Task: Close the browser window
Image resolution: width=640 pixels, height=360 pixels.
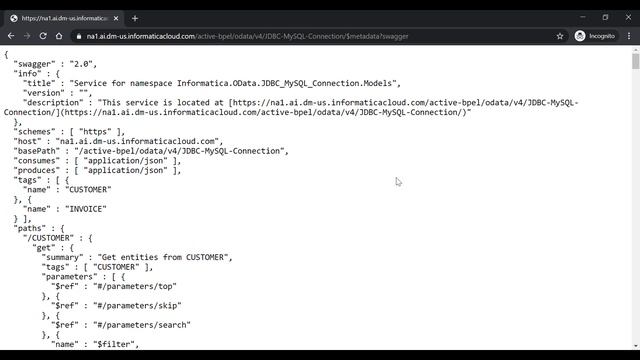Action: point(628,17)
